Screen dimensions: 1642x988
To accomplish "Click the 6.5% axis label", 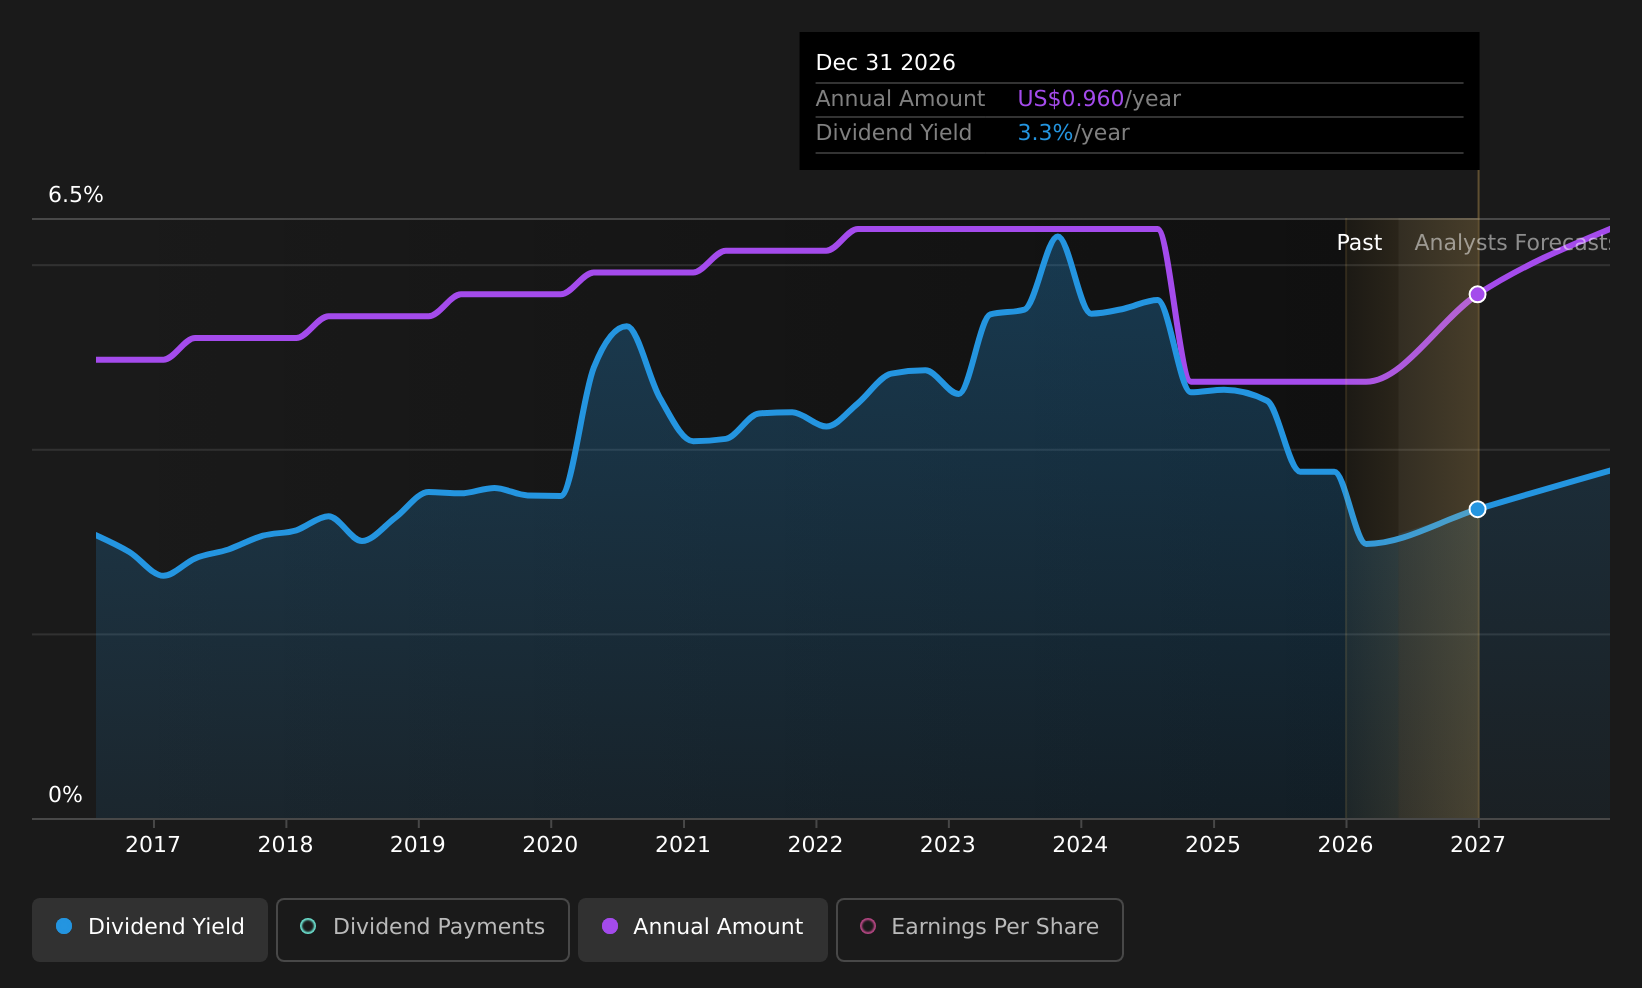I will pos(76,195).
